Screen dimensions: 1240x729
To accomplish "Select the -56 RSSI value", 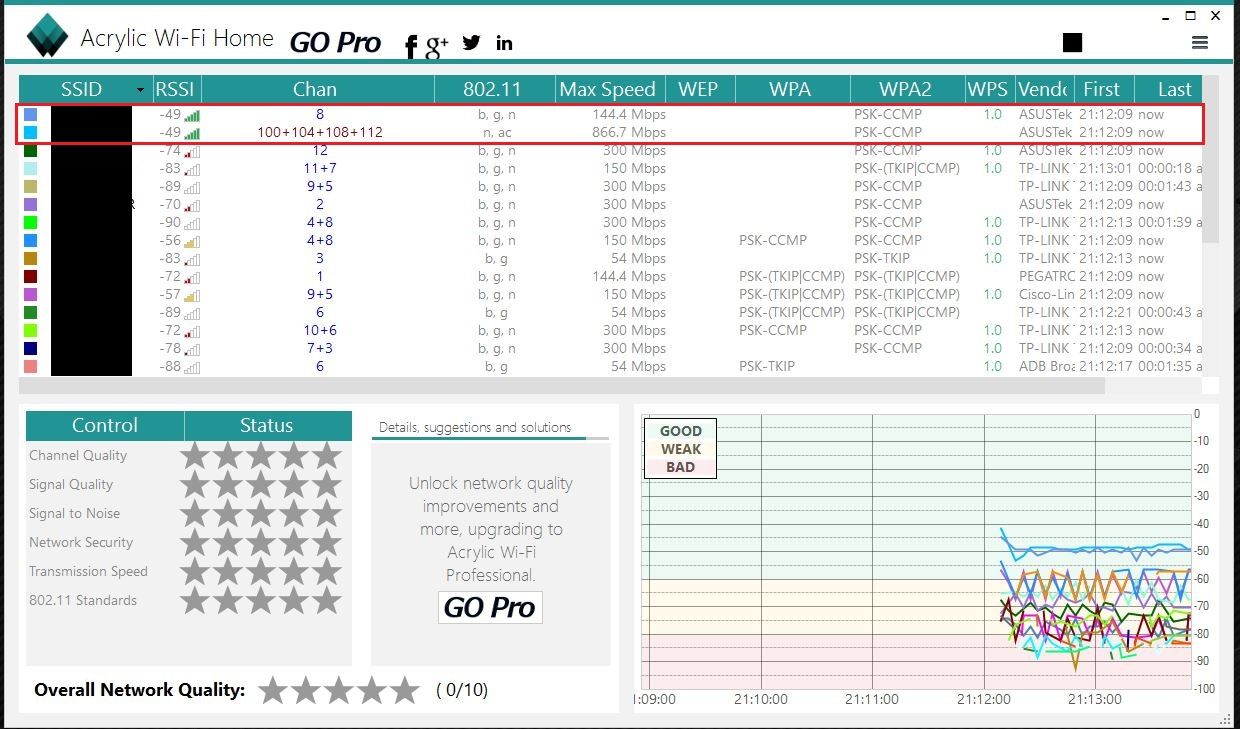I will pos(170,240).
